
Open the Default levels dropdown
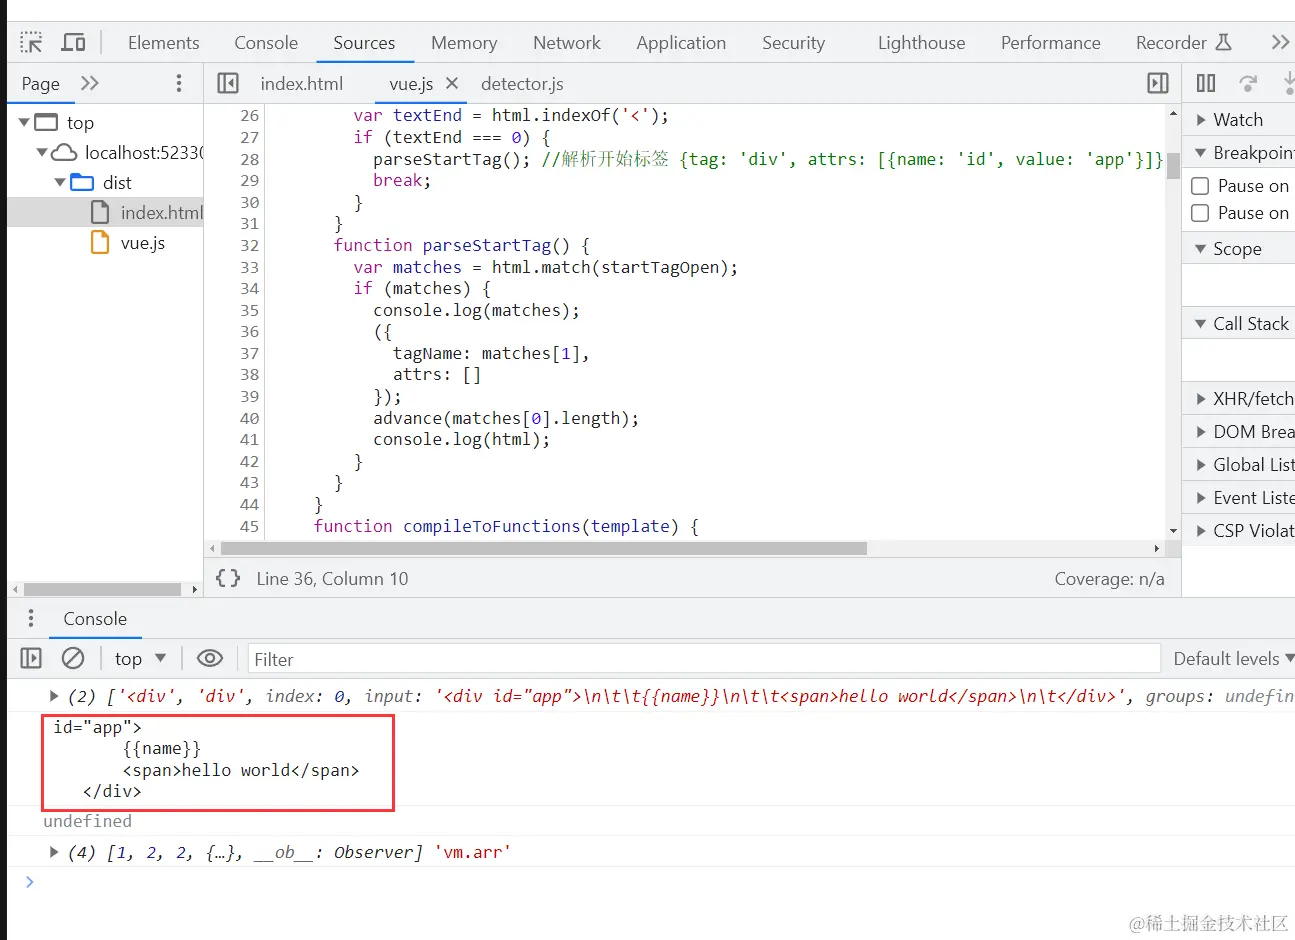(1234, 658)
